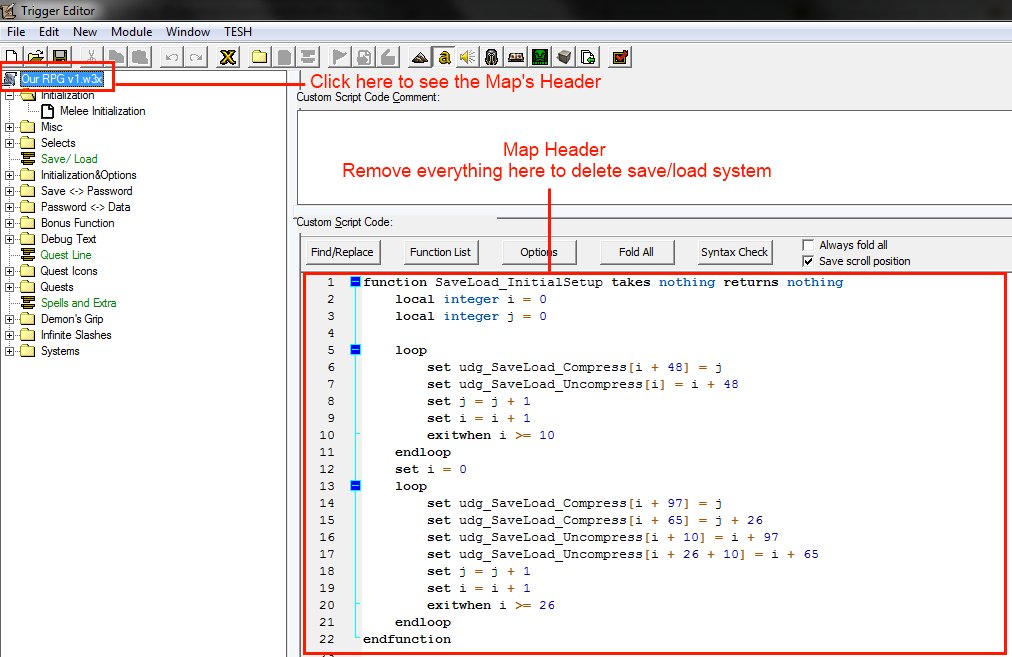The height and width of the screenshot is (657, 1012).
Task: Expand the Selects folder
Action: click(x=10, y=143)
